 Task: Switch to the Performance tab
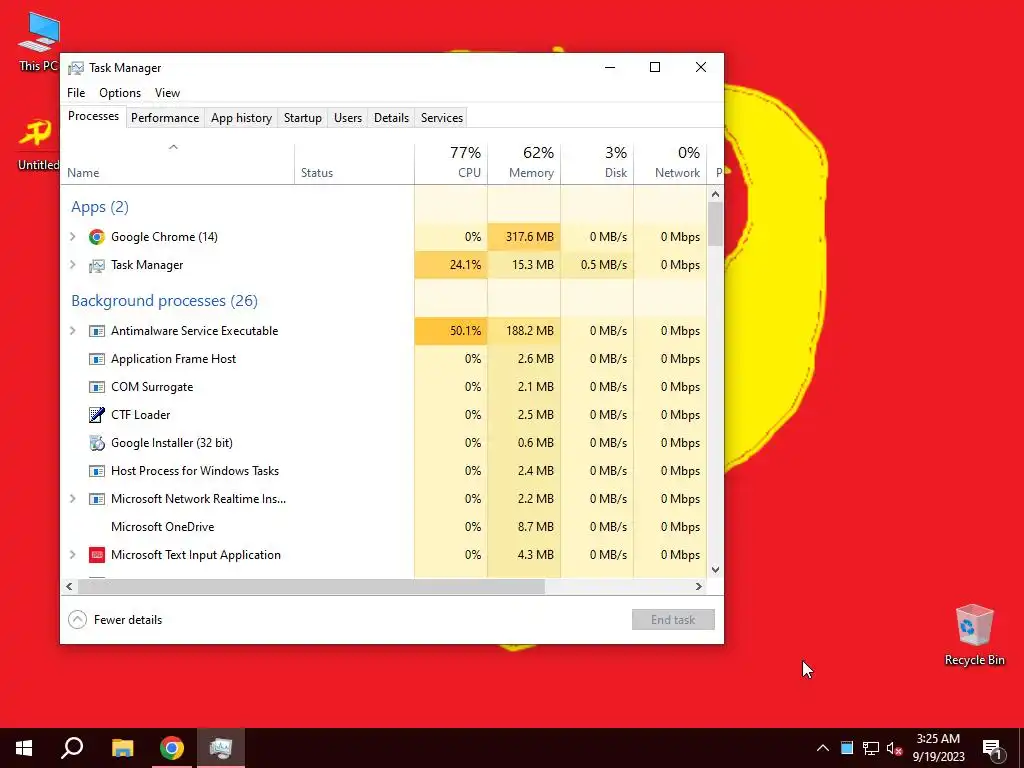[165, 118]
